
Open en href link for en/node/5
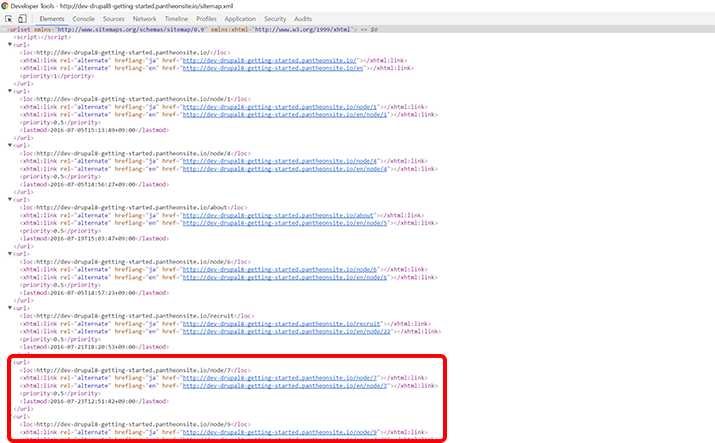tap(285, 223)
